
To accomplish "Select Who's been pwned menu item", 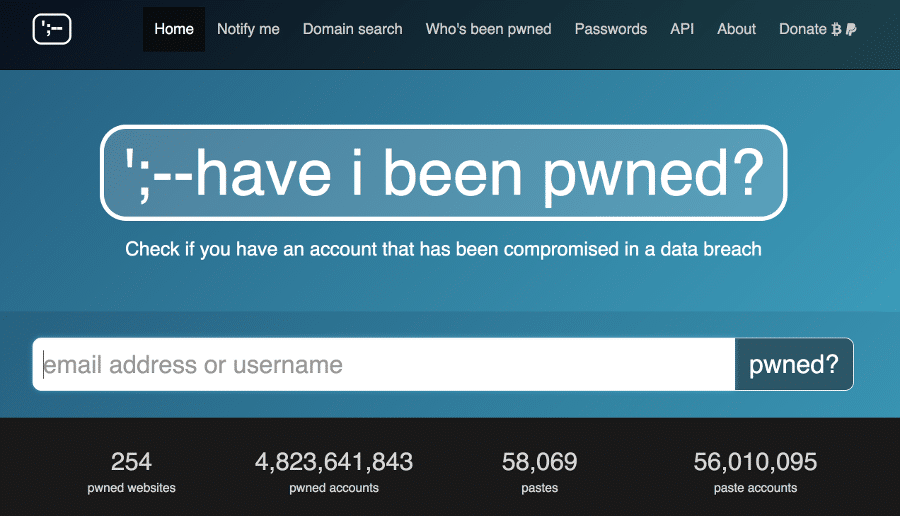I will [x=488, y=29].
